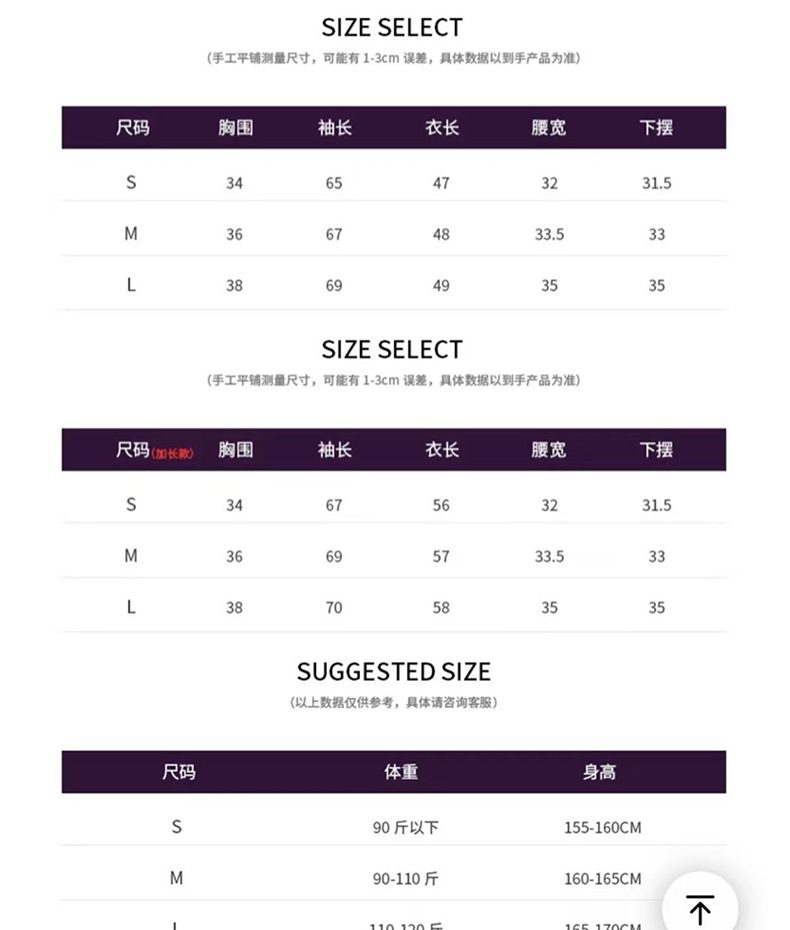Click sleeve length value 65
Screen dimensions: 790x930
[334, 183]
